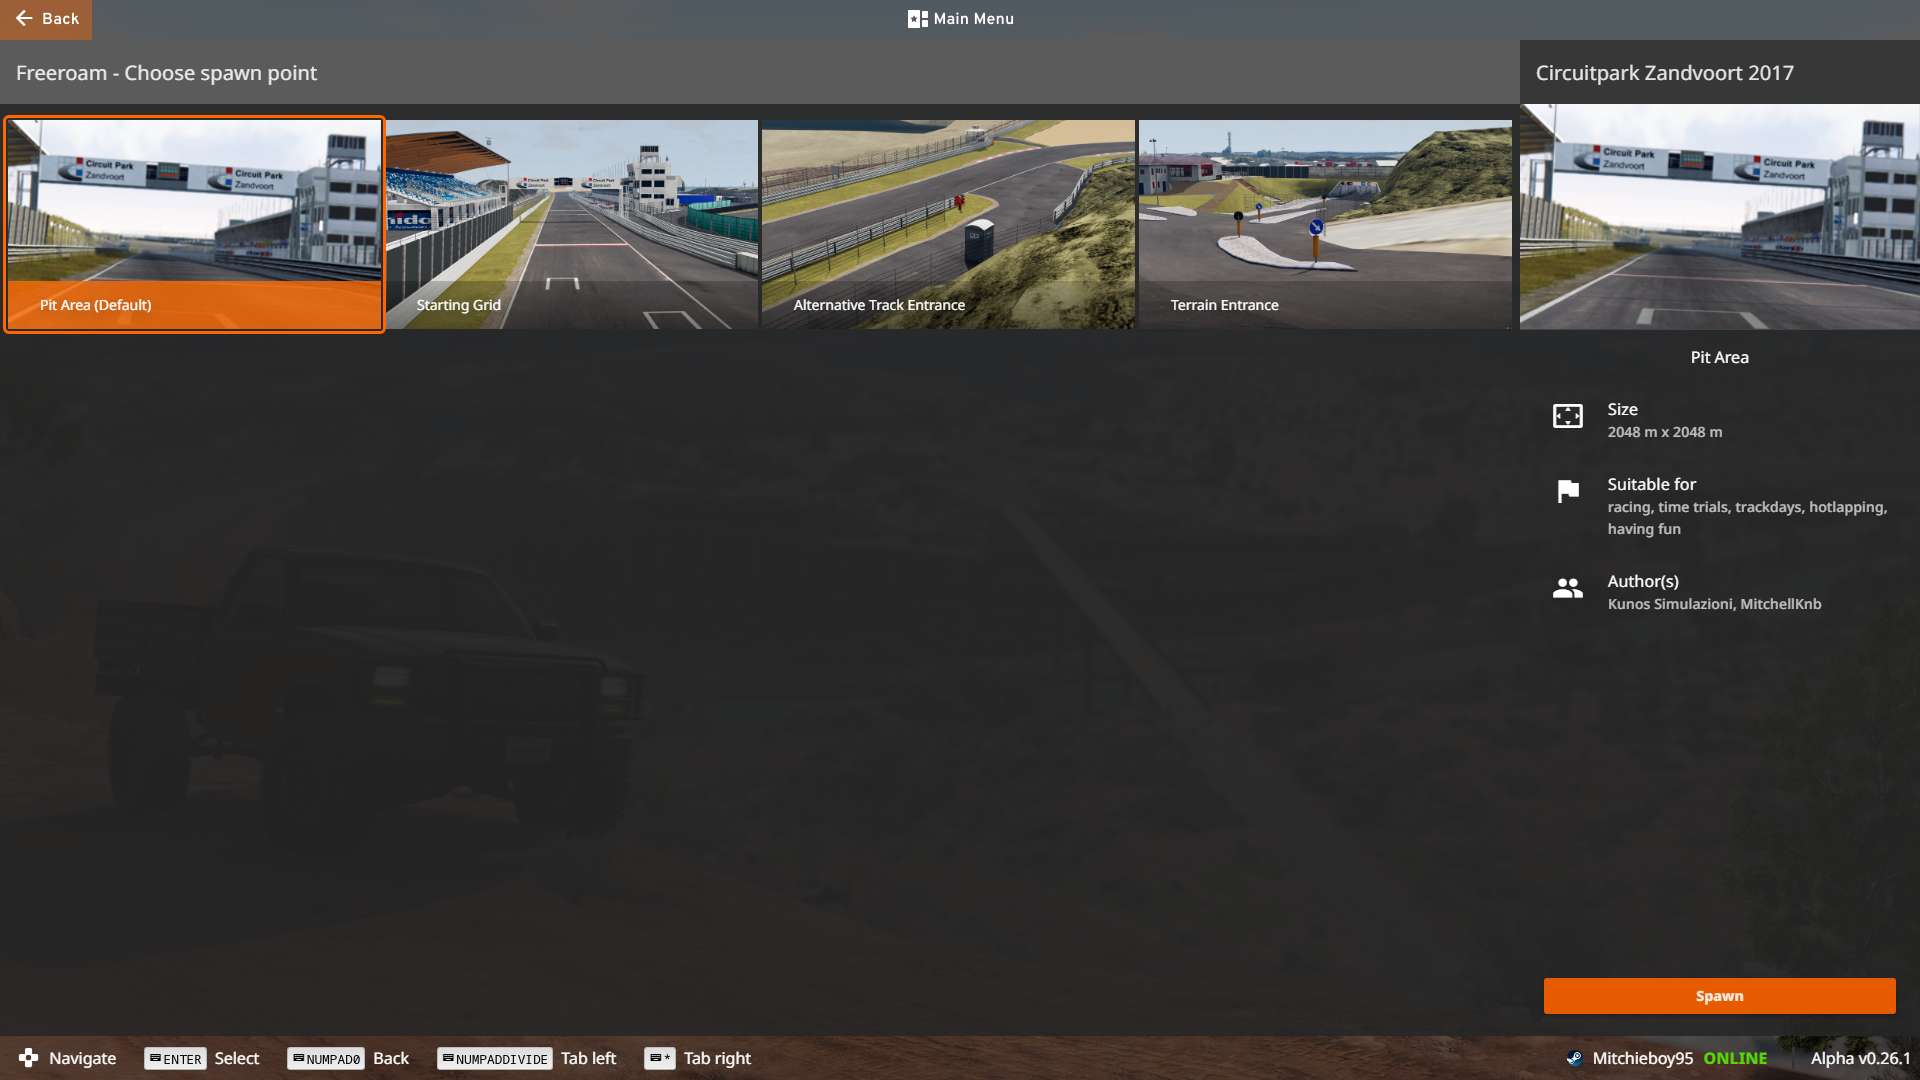Click the large Pit Area preview image
The width and height of the screenshot is (1920, 1080).
point(1720,217)
